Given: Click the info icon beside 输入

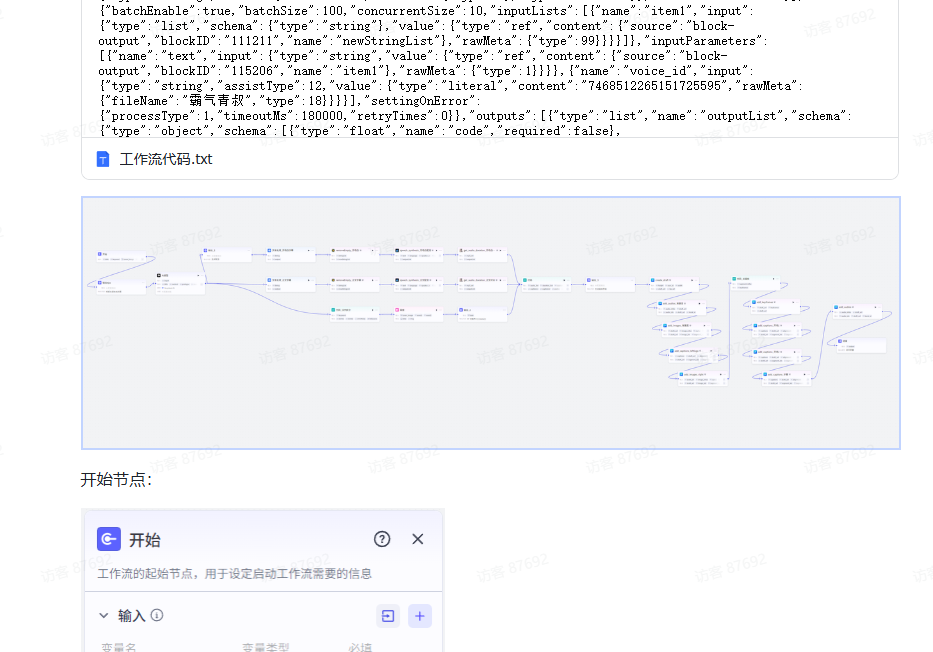Looking at the screenshot, I should click(157, 615).
